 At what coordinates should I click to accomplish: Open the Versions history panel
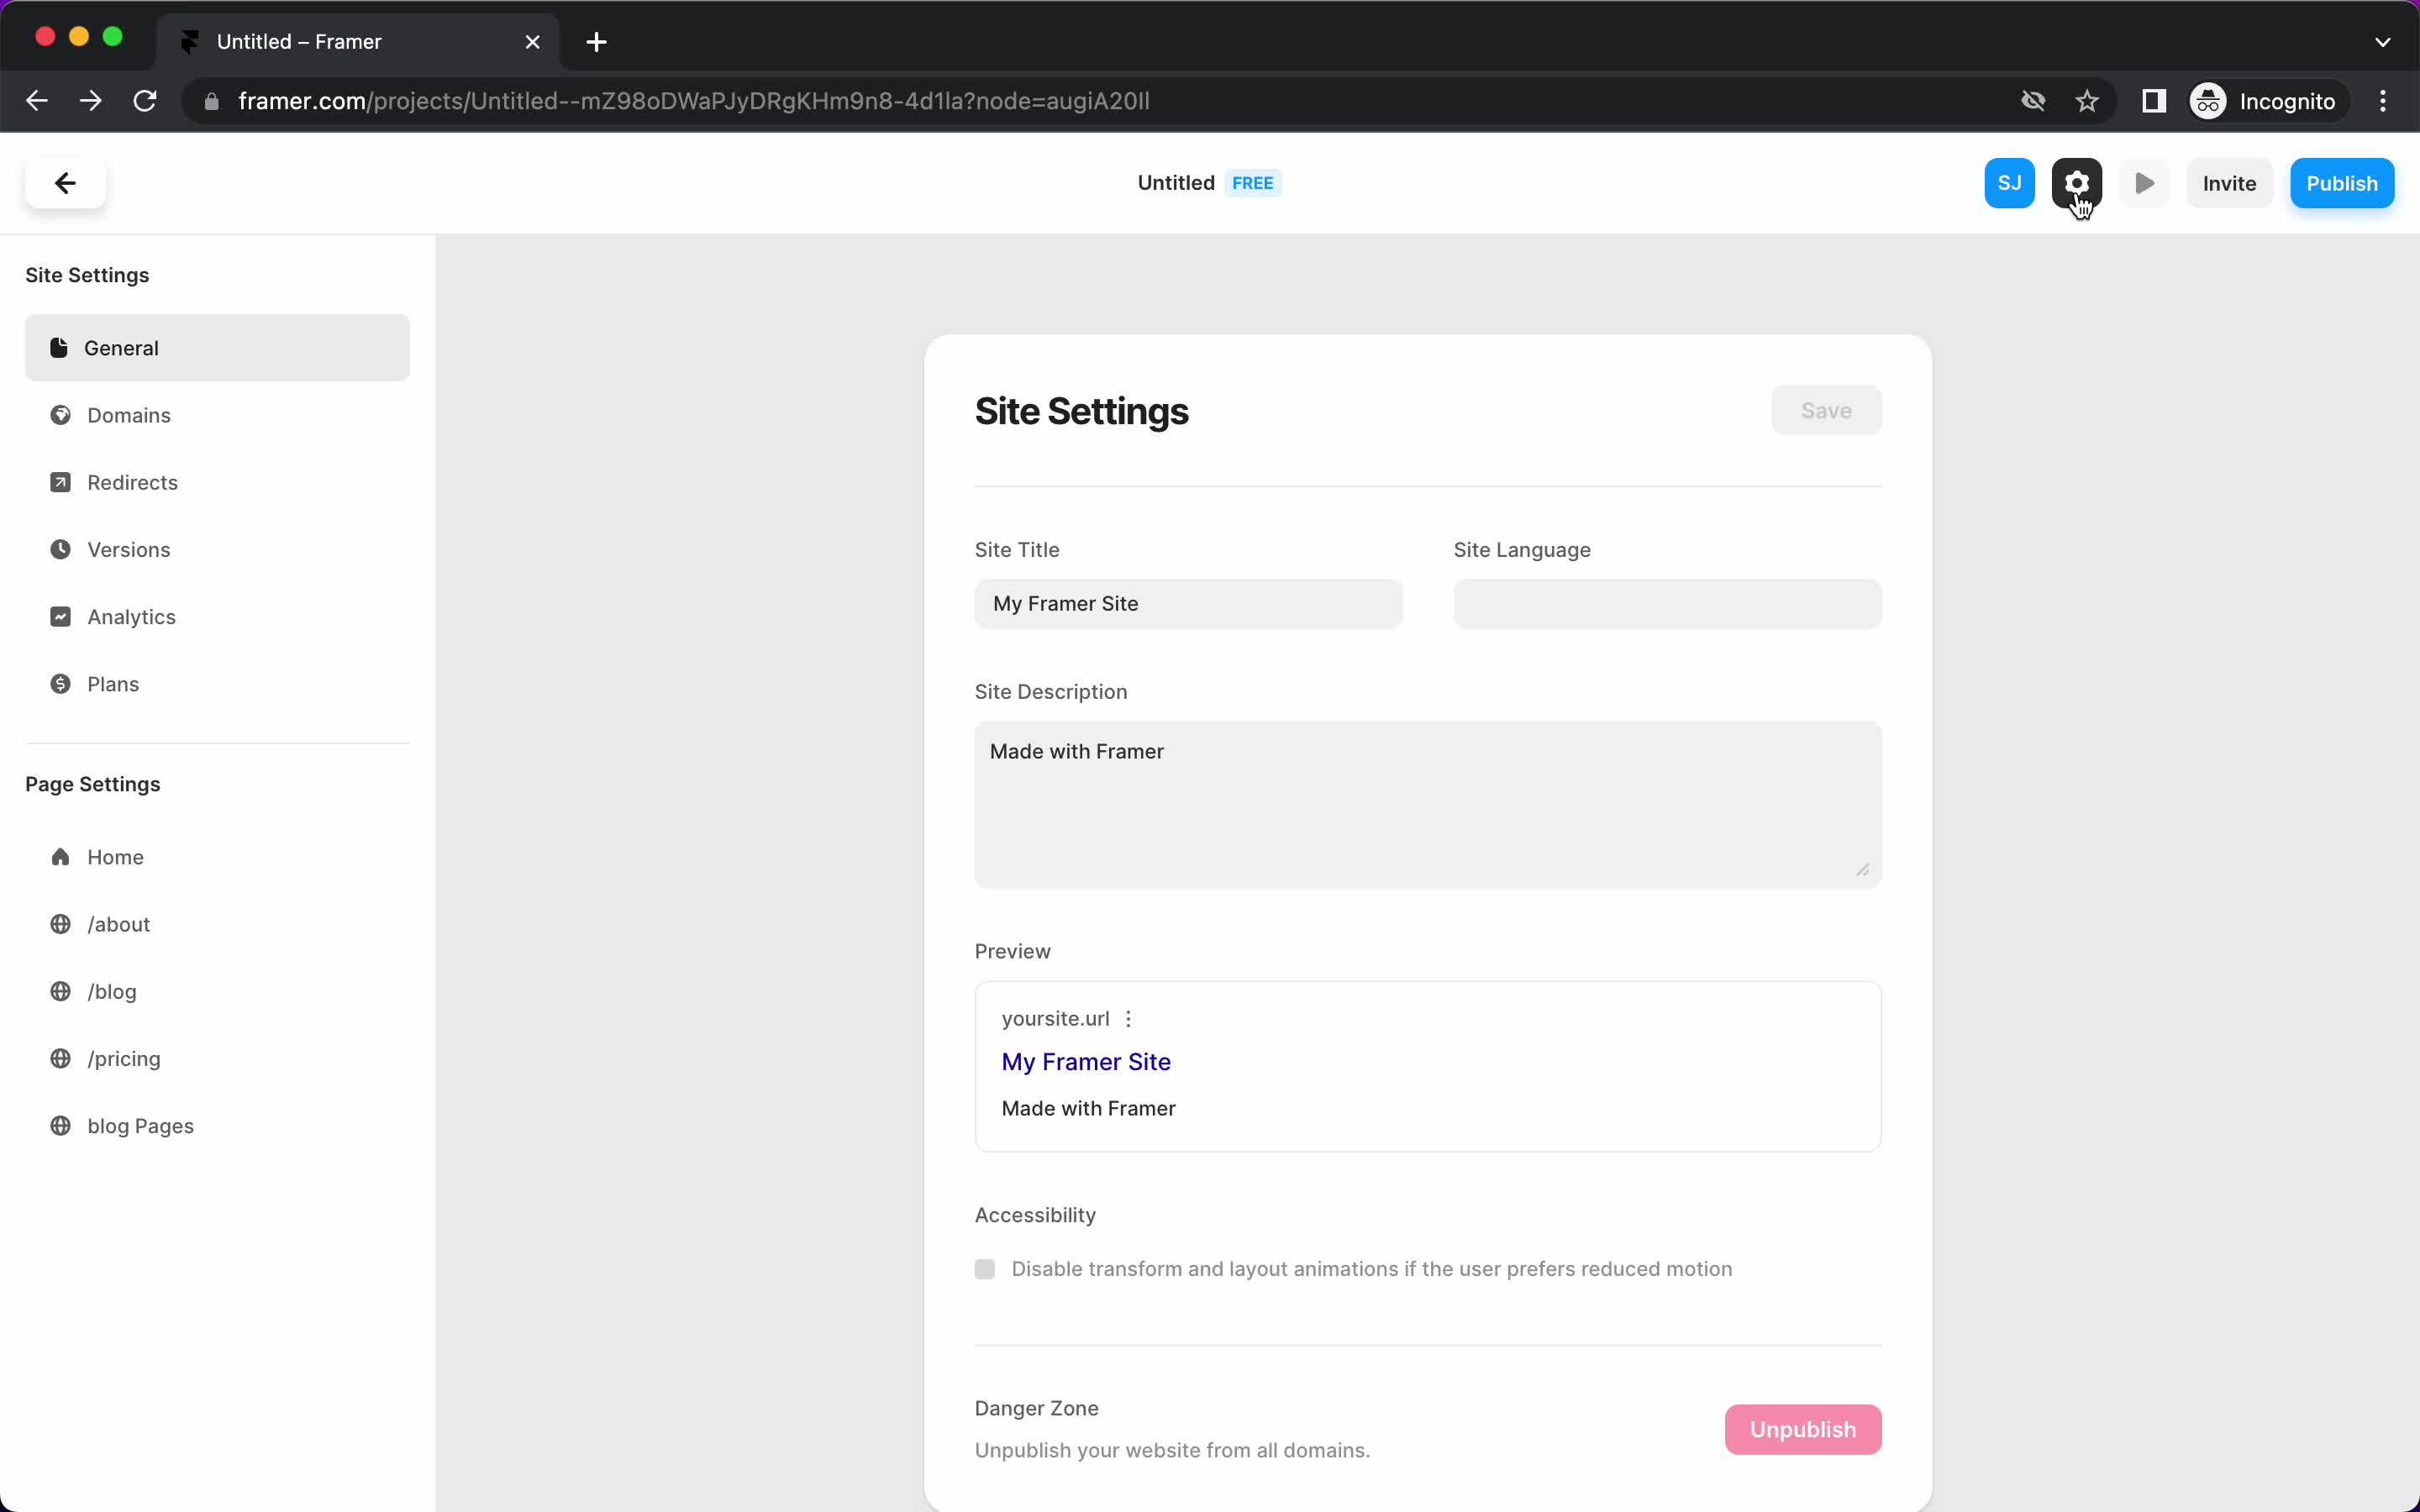click(127, 549)
